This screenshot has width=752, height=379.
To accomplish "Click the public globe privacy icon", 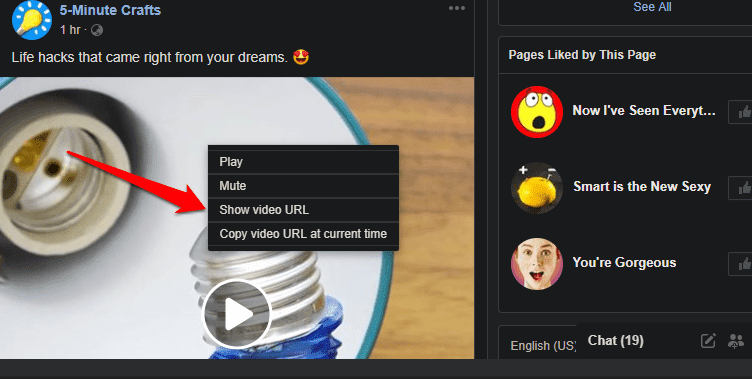I will click(x=97, y=30).
